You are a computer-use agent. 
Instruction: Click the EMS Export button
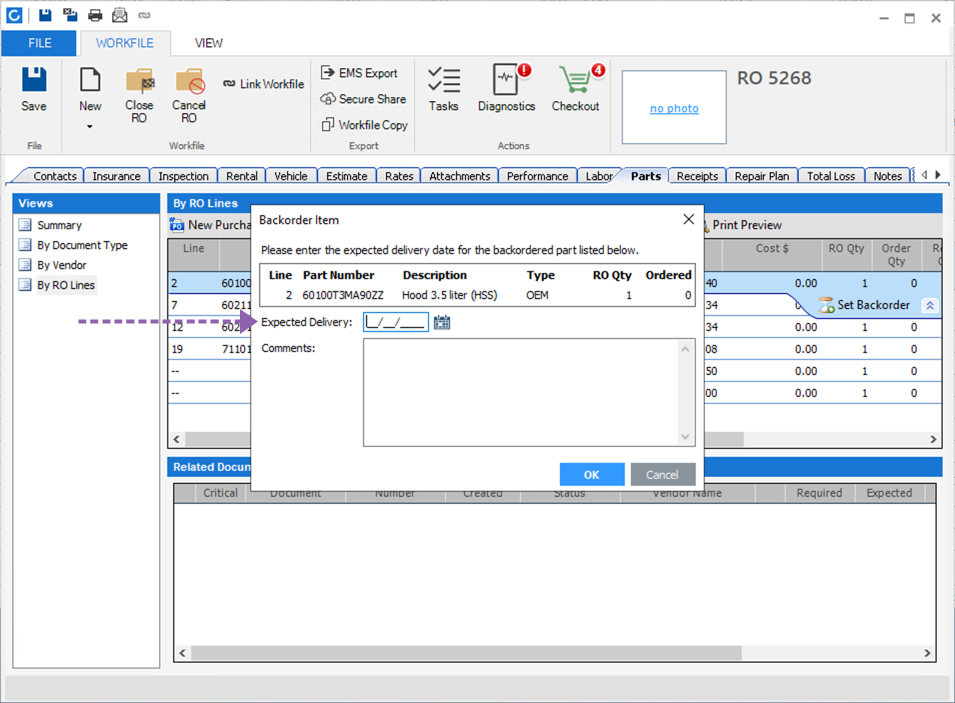[359, 73]
